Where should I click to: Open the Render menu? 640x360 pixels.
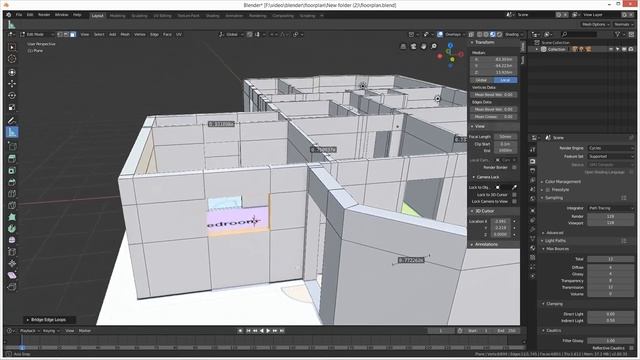pos(44,15)
